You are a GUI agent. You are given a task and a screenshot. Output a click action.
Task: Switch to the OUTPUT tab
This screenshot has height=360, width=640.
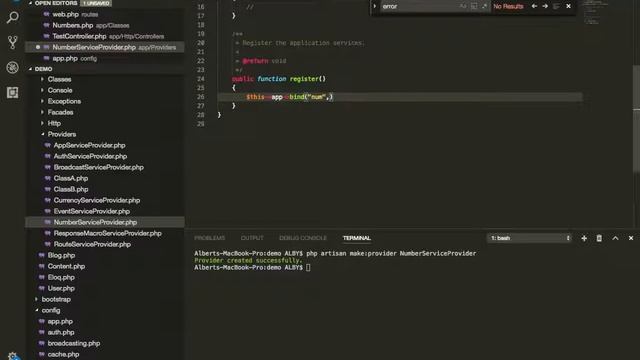[x=252, y=238]
